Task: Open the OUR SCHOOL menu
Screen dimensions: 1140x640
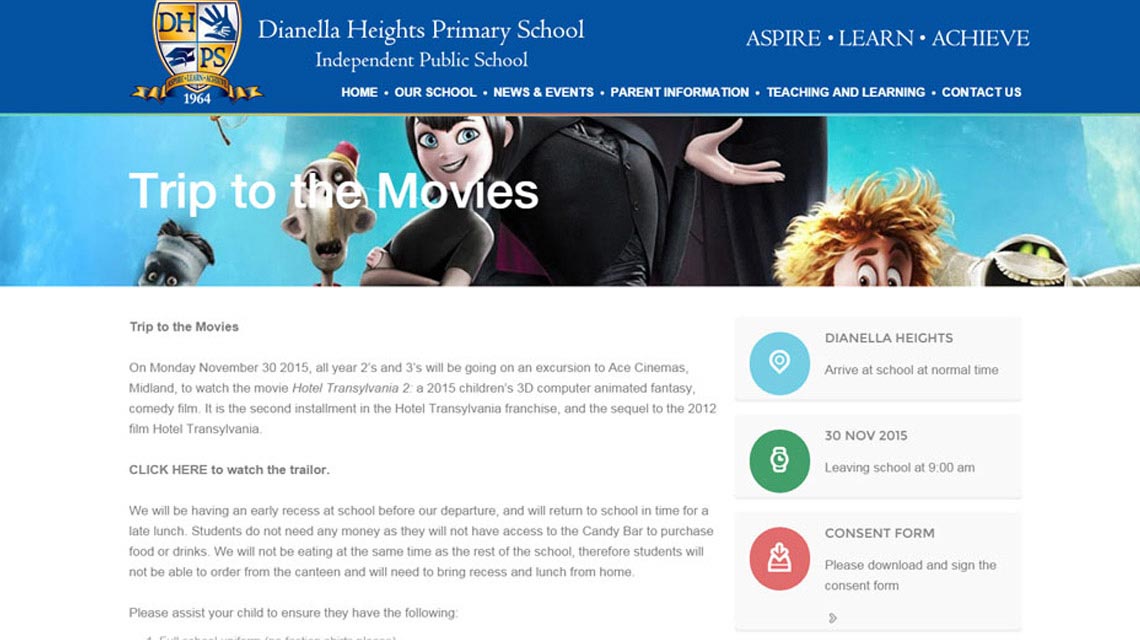Action: pos(435,92)
